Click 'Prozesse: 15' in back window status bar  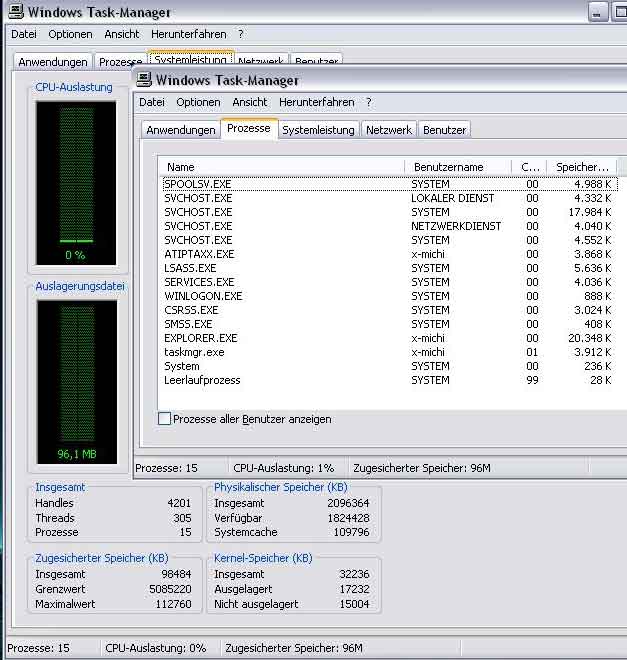38,648
